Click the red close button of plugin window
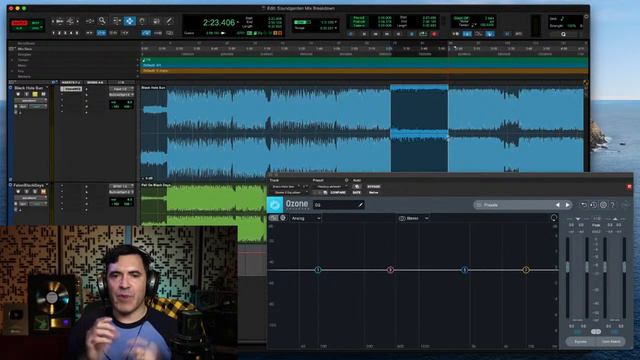 coord(629,187)
